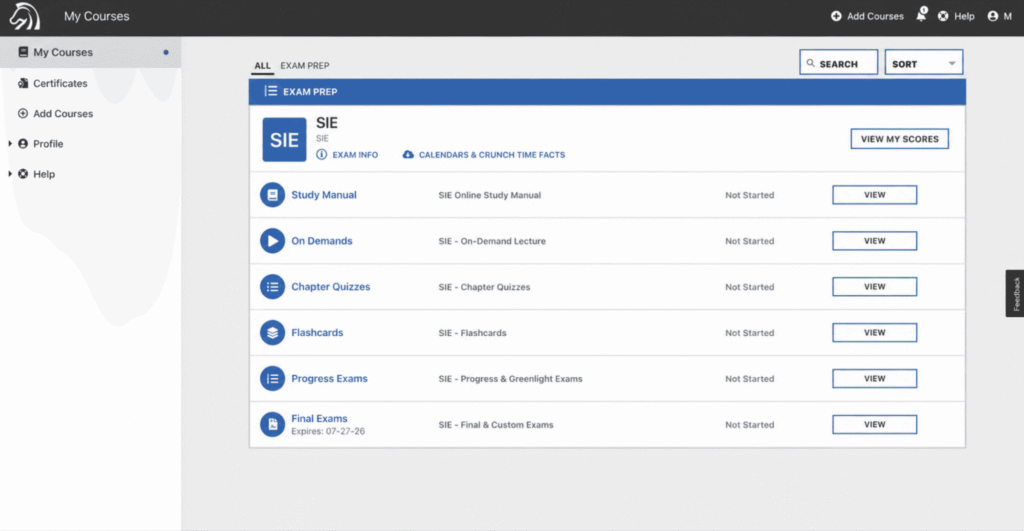
Task: Click the Add Courses plus icon in header
Action: [x=836, y=16]
